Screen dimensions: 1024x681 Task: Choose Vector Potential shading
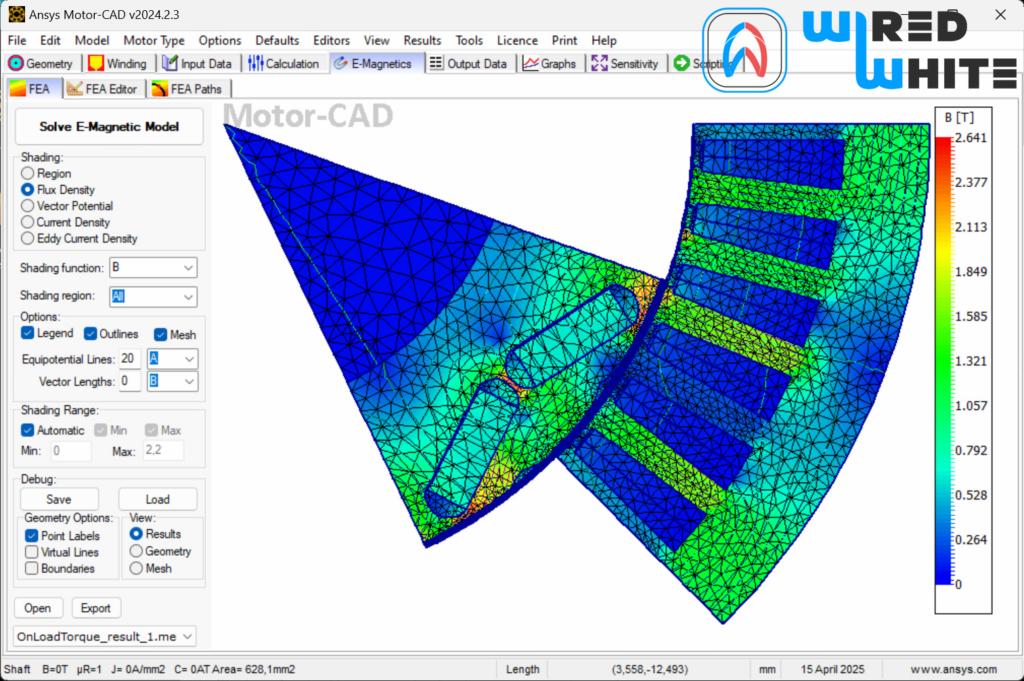tap(27, 206)
